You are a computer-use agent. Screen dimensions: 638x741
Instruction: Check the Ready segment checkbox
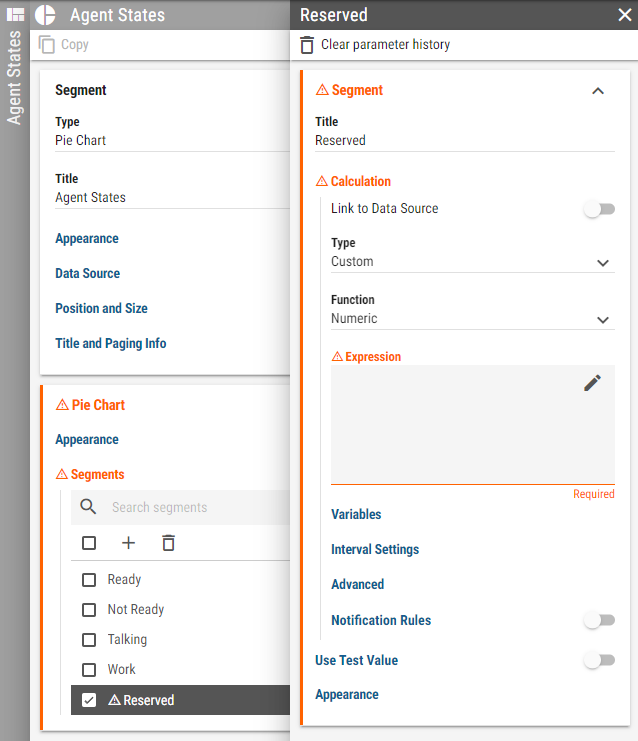point(89,580)
